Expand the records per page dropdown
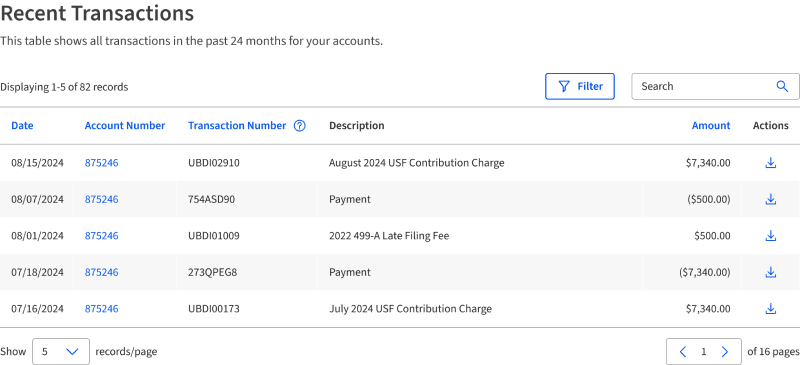 tap(61, 351)
